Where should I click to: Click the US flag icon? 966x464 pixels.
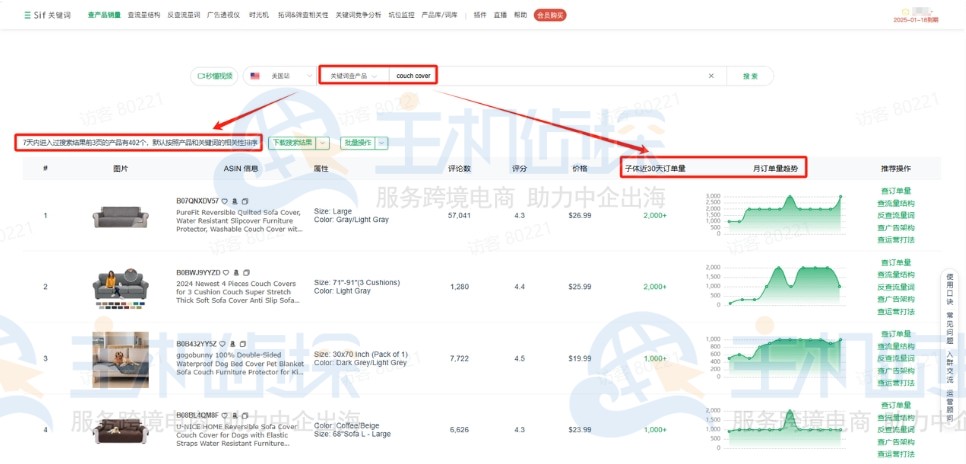pos(254,76)
